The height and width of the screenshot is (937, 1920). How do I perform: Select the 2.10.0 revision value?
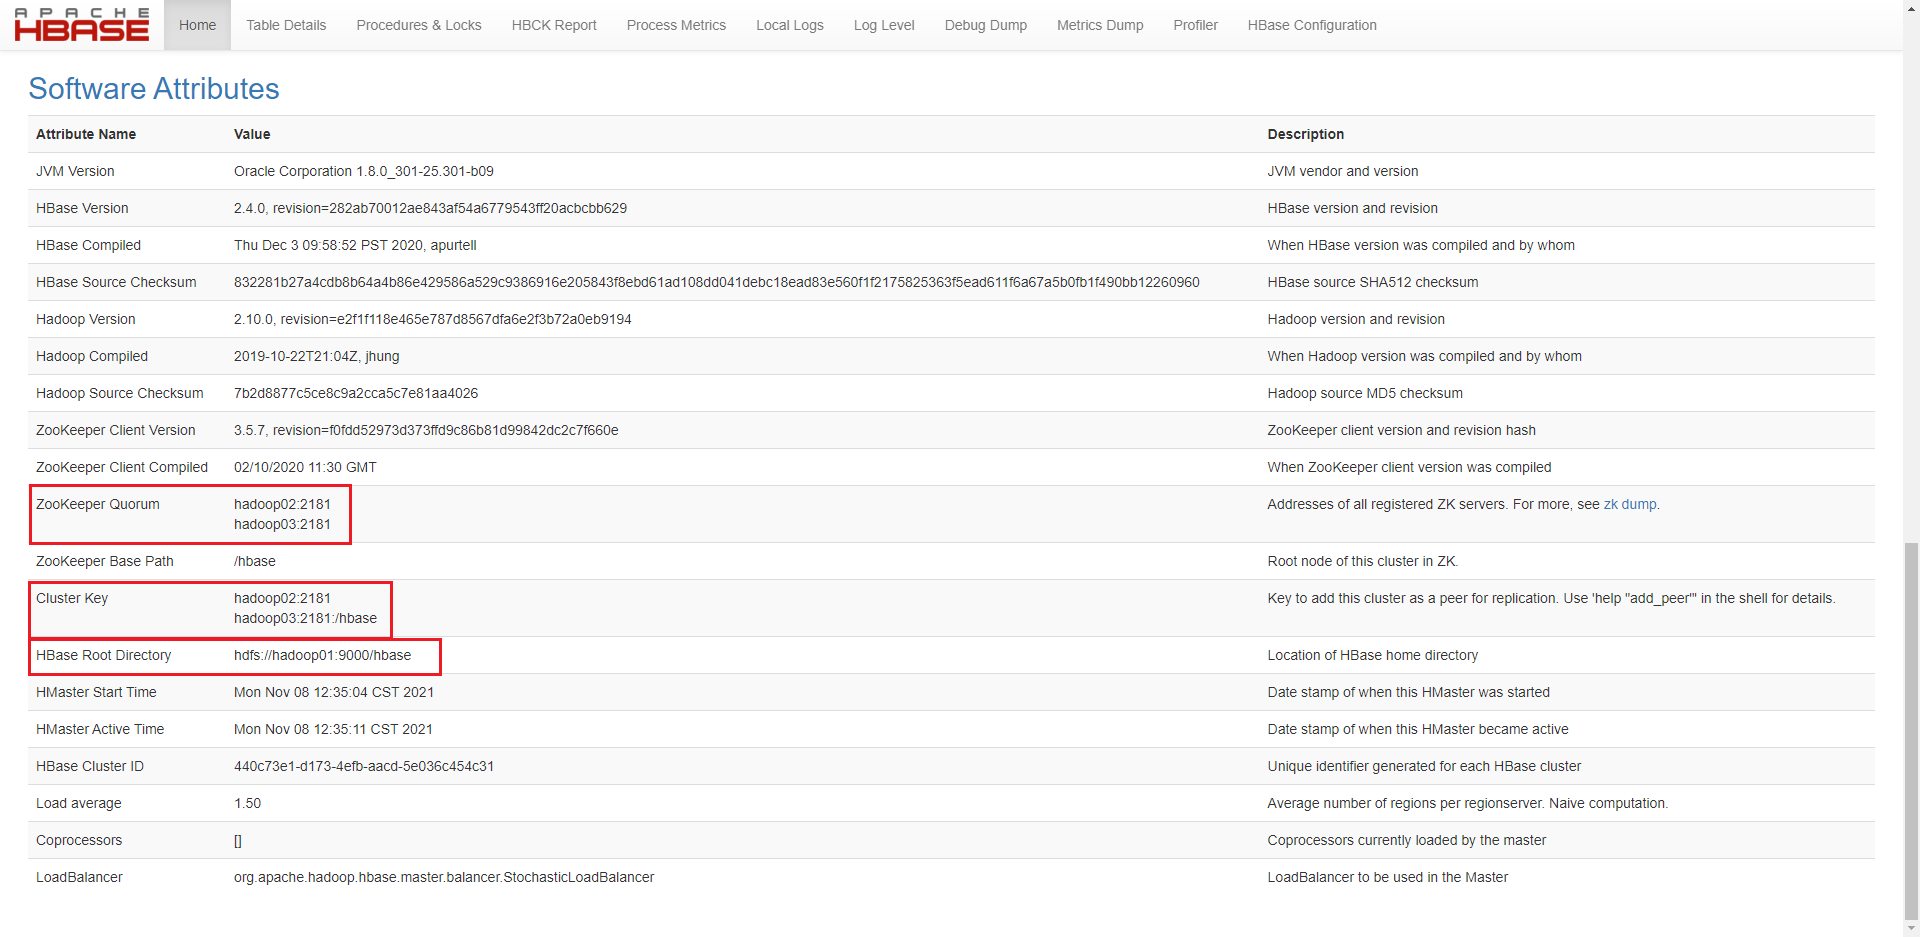point(433,319)
